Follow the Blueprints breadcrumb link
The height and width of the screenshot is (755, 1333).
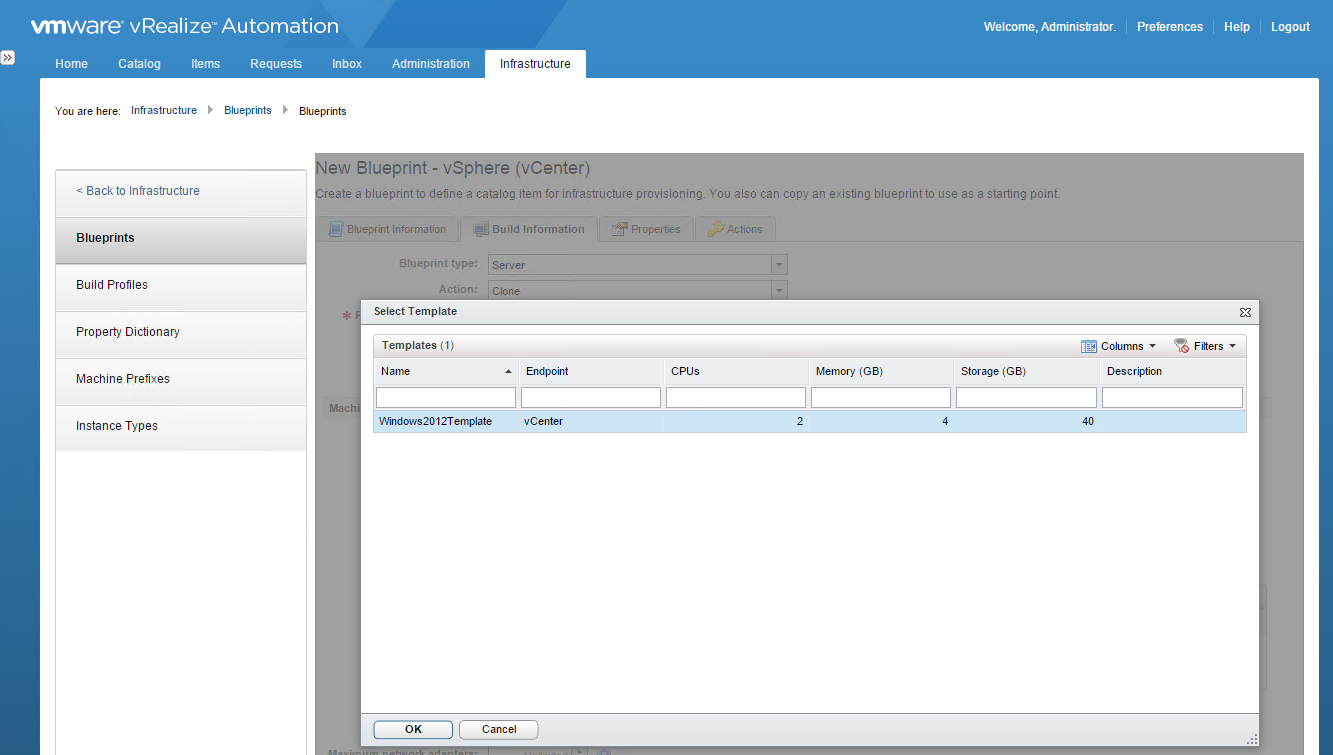click(248, 111)
